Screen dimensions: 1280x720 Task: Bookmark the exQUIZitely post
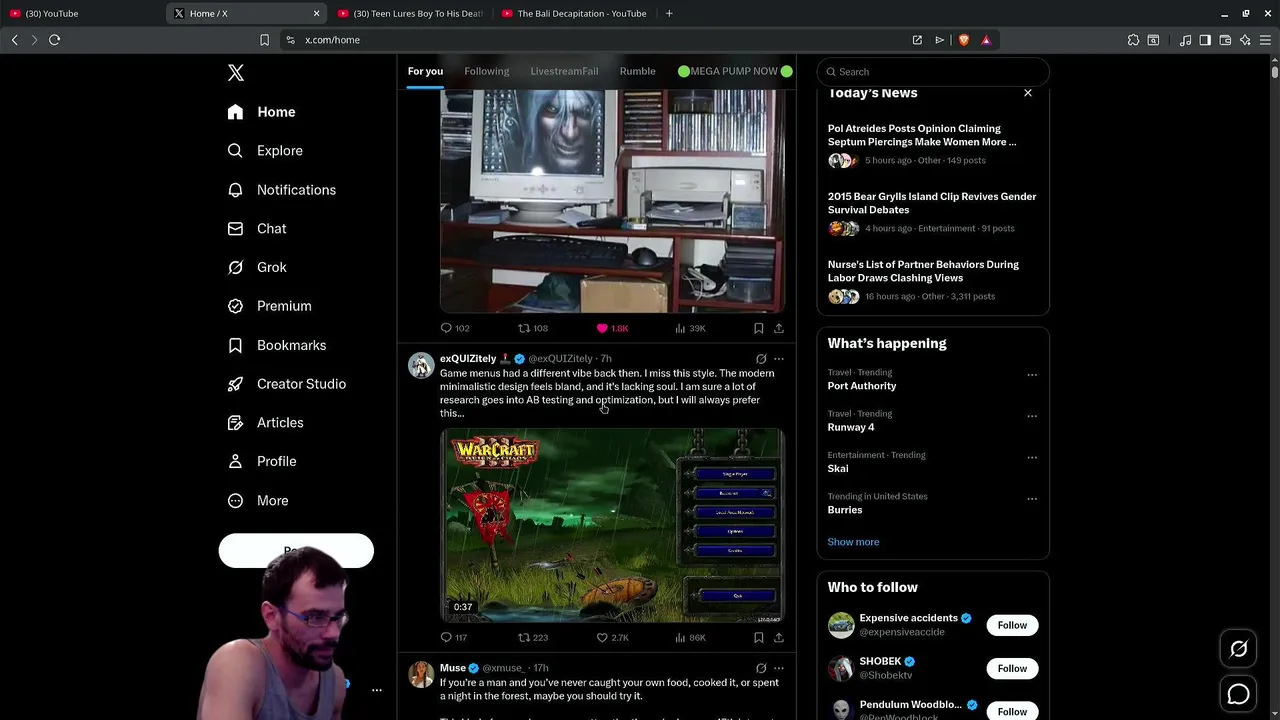coord(759,637)
